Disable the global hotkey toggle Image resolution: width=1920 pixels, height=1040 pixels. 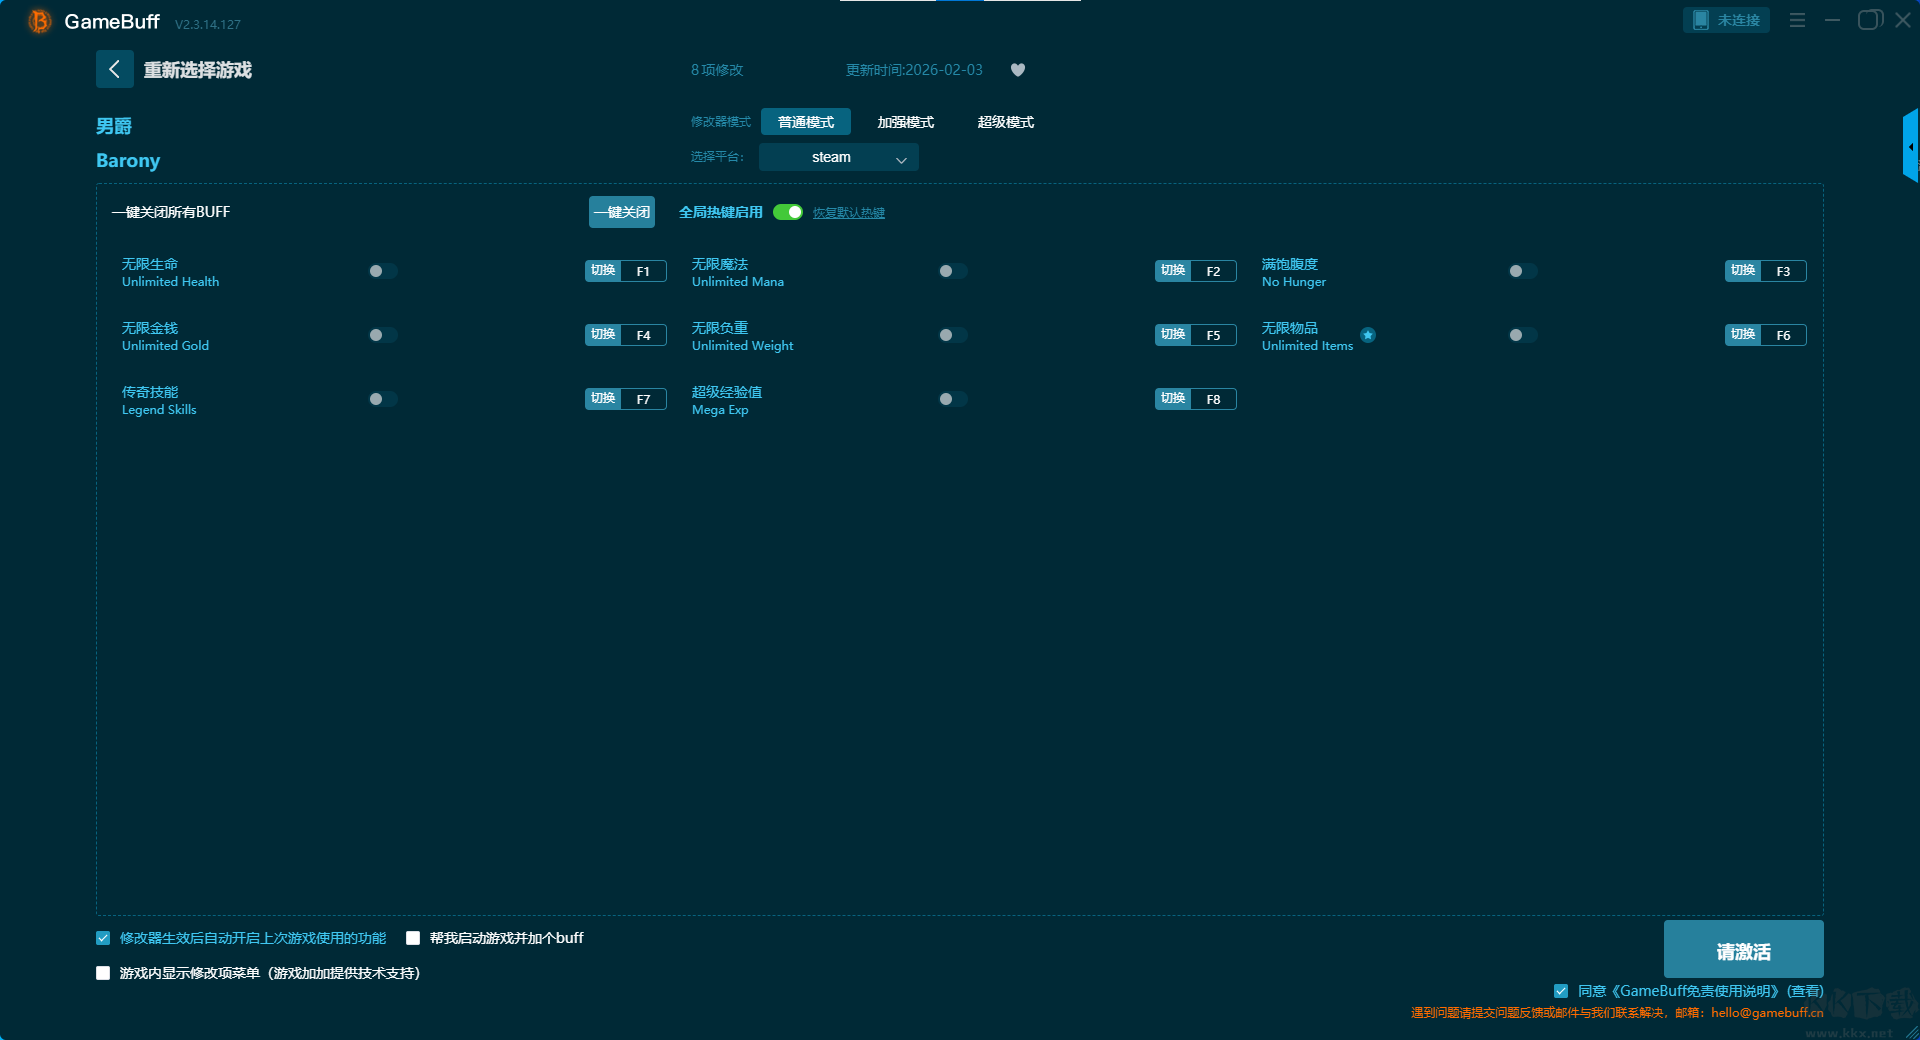coord(788,212)
